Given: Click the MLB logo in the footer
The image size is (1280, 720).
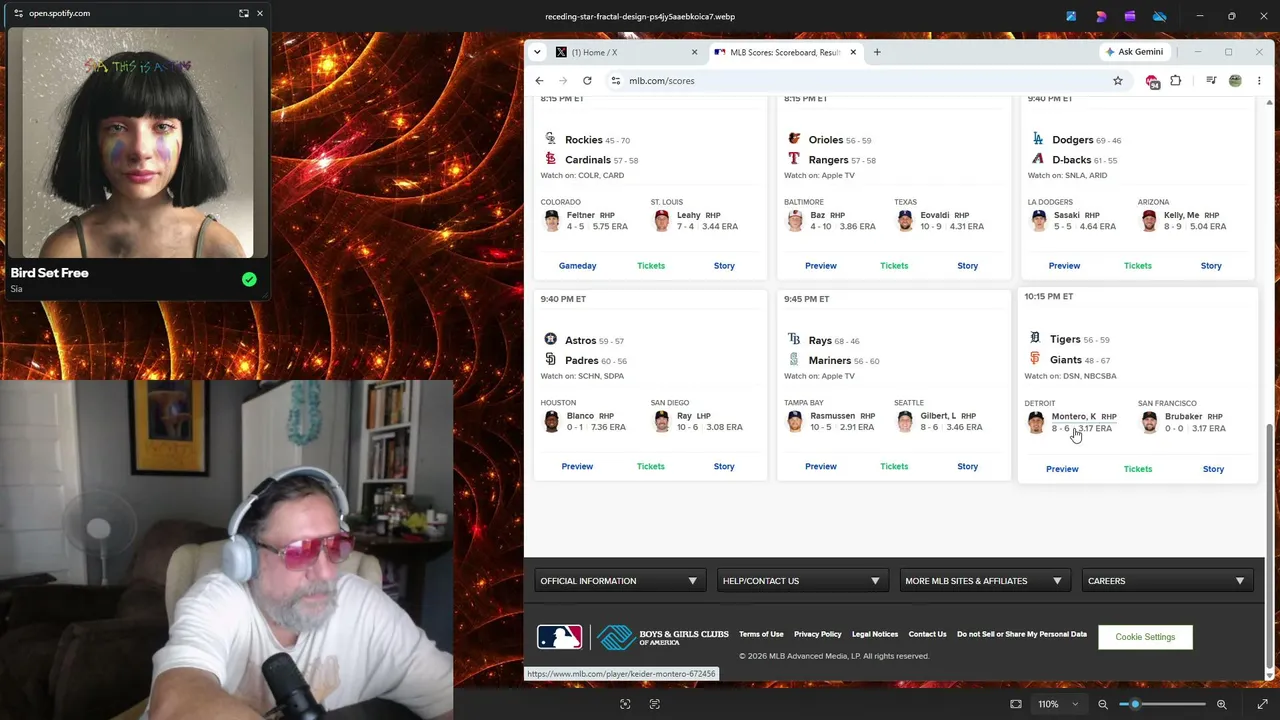Looking at the screenshot, I should click(x=559, y=637).
